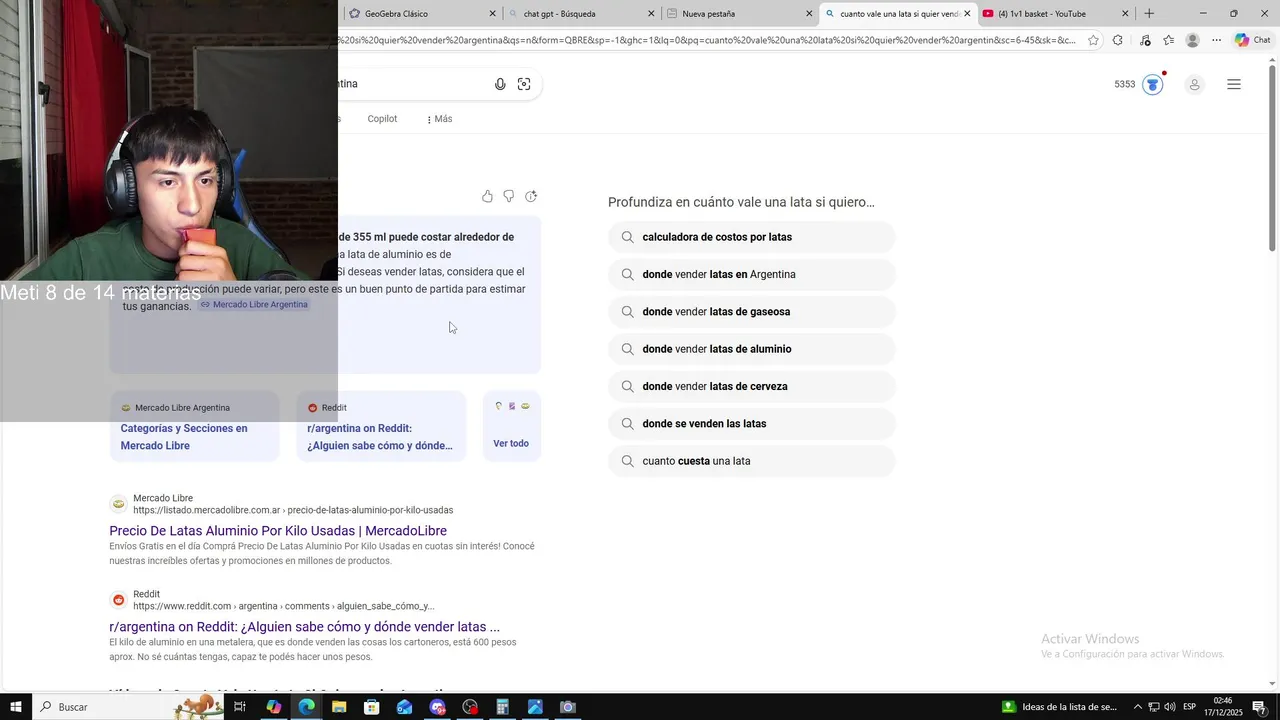1280x720 pixels.
Task: Open the camera app taskbar icon
Action: pos(567,707)
